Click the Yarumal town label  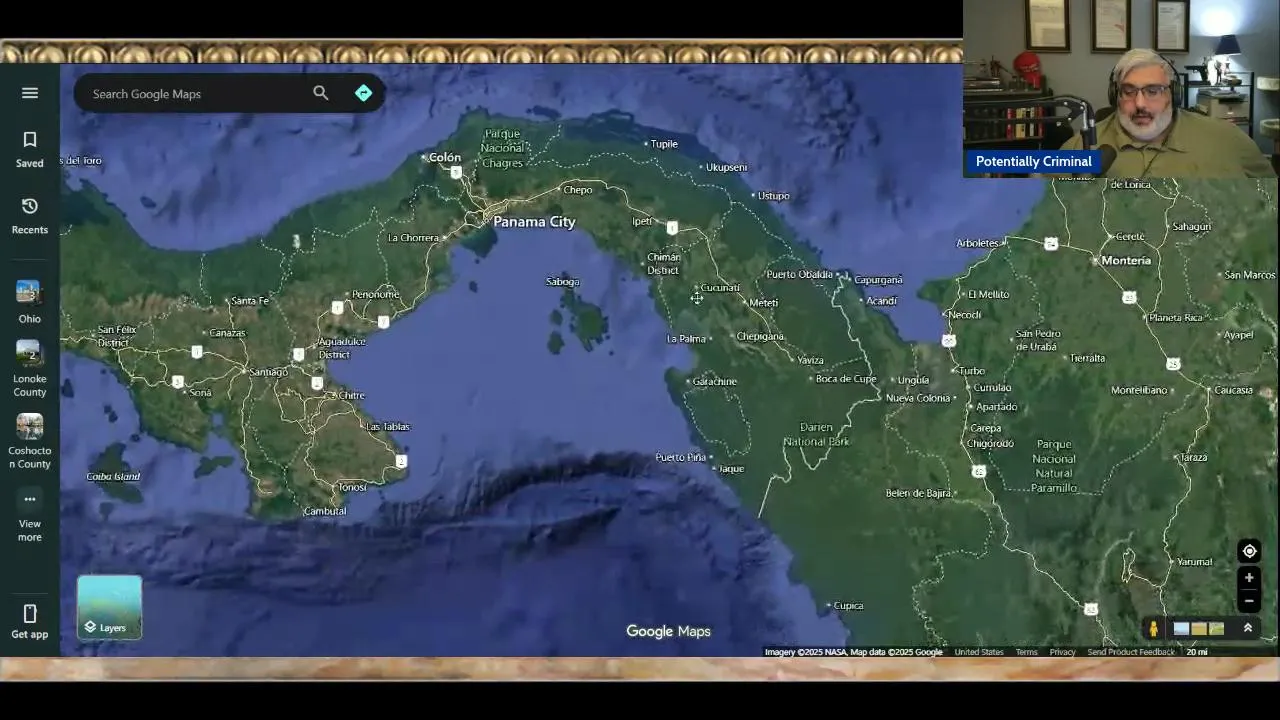point(1194,562)
